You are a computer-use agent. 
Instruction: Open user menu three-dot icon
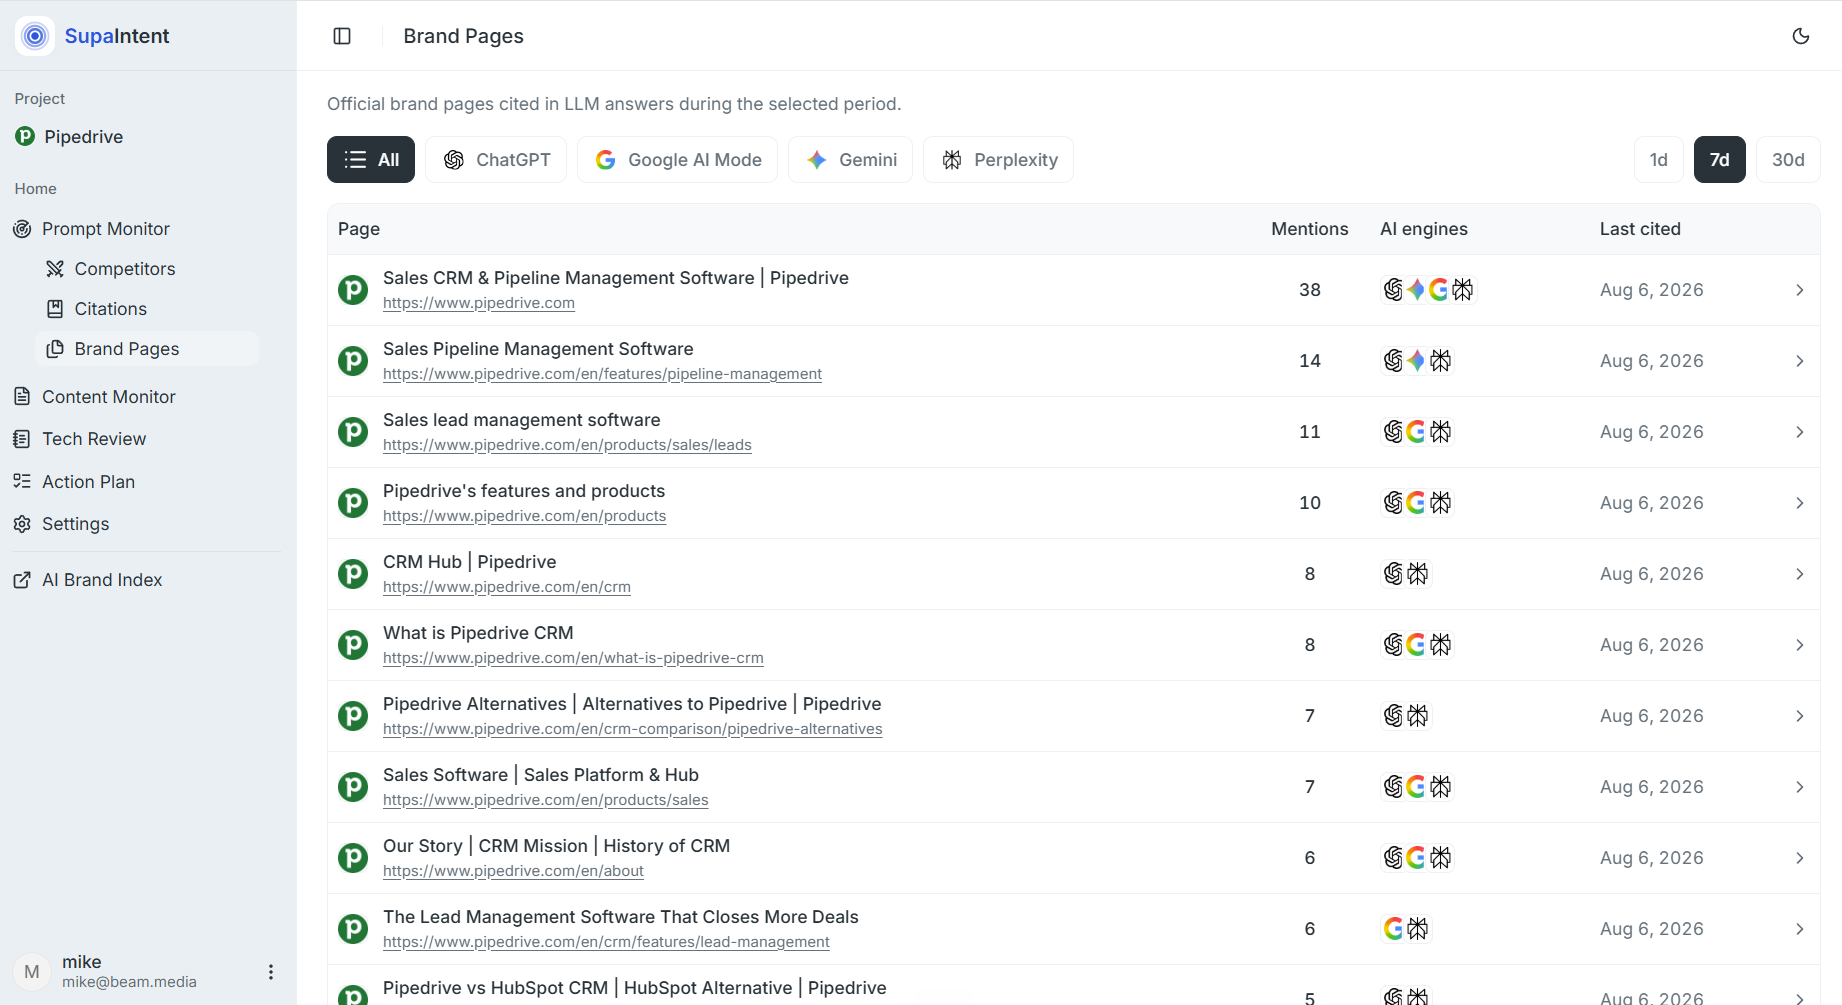[x=271, y=972]
